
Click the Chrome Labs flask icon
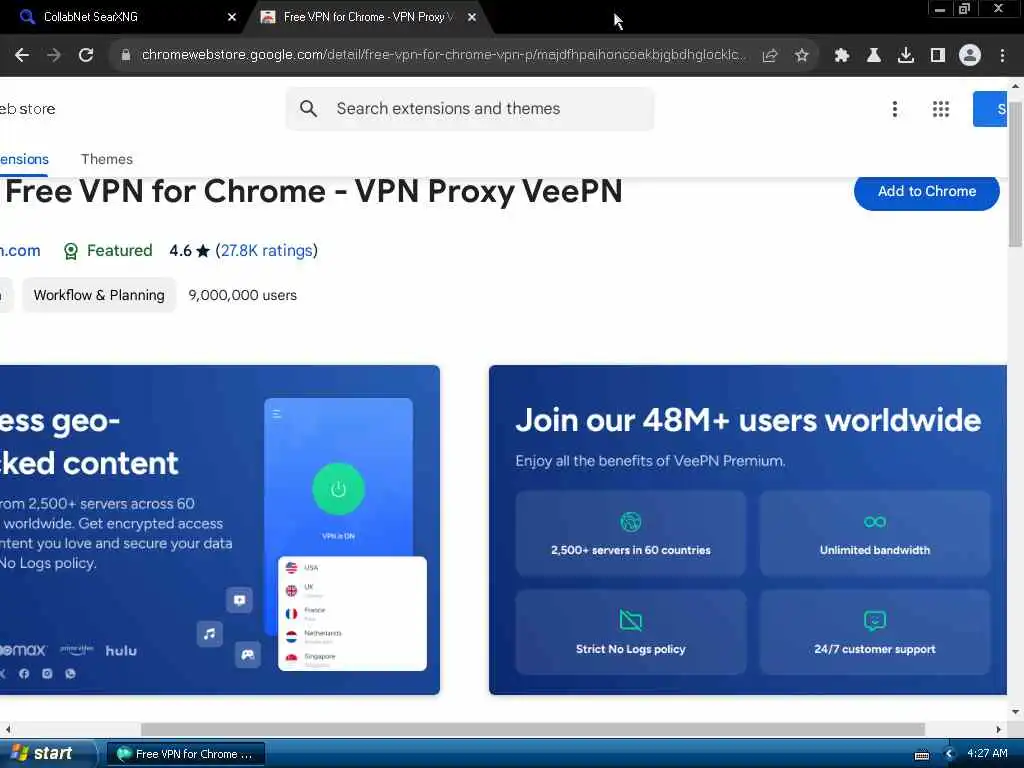pos(874,56)
